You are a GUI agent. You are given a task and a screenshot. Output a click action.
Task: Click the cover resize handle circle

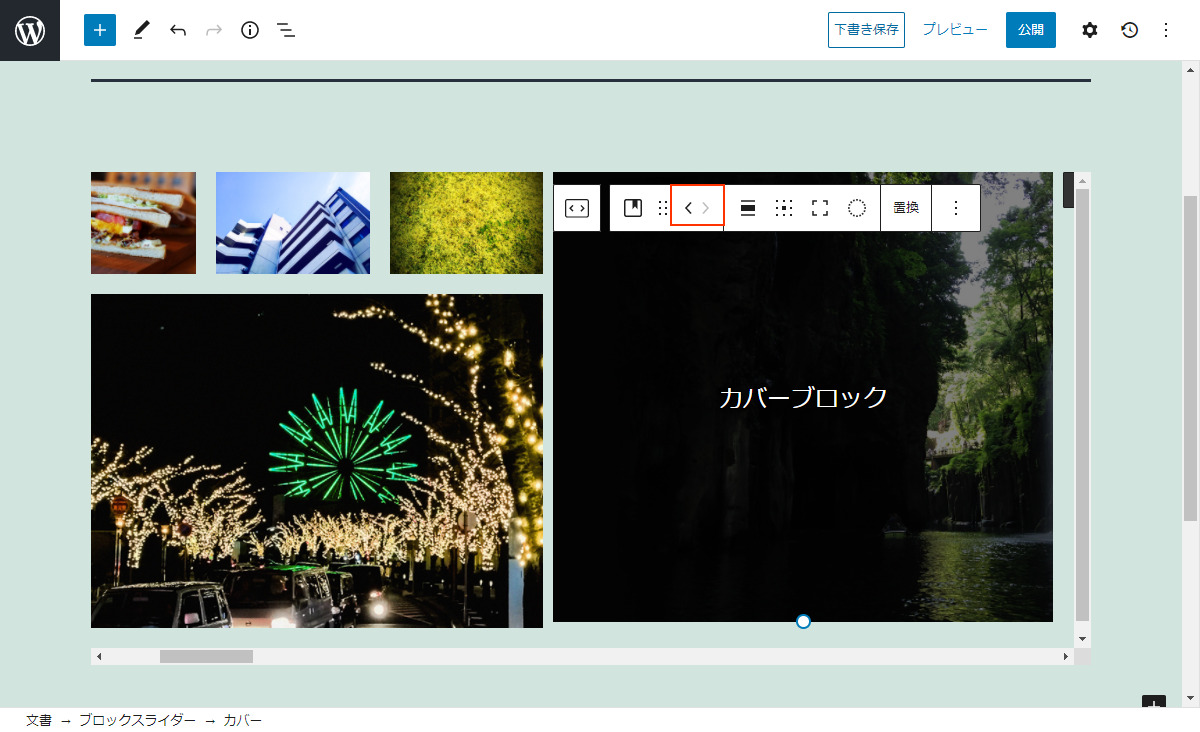point(803,622)
